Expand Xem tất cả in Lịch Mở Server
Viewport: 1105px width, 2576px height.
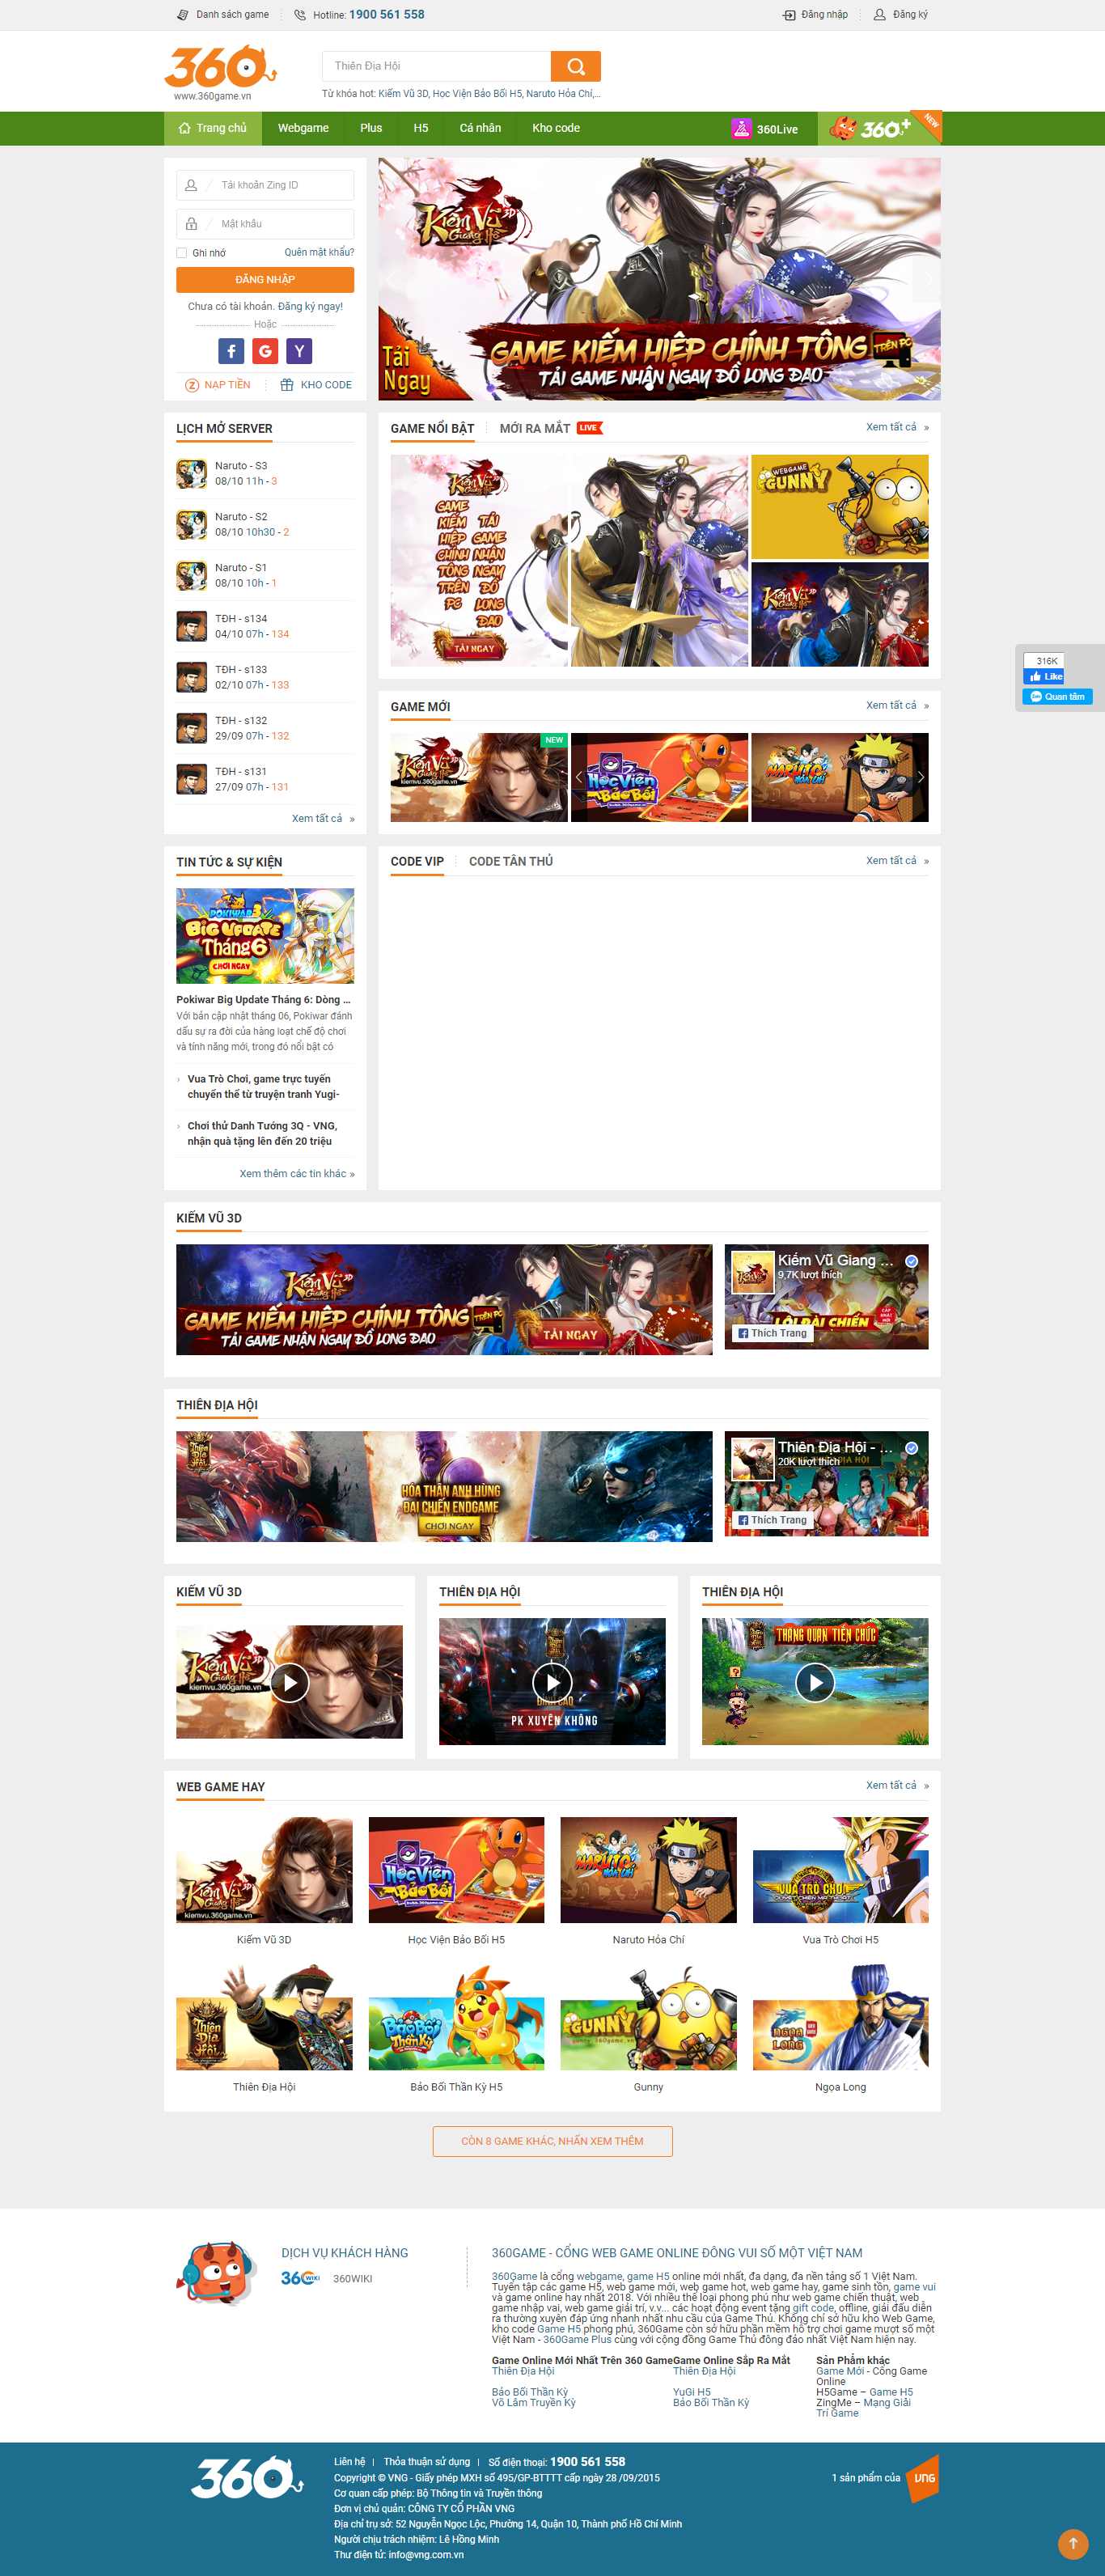[323, 818]
